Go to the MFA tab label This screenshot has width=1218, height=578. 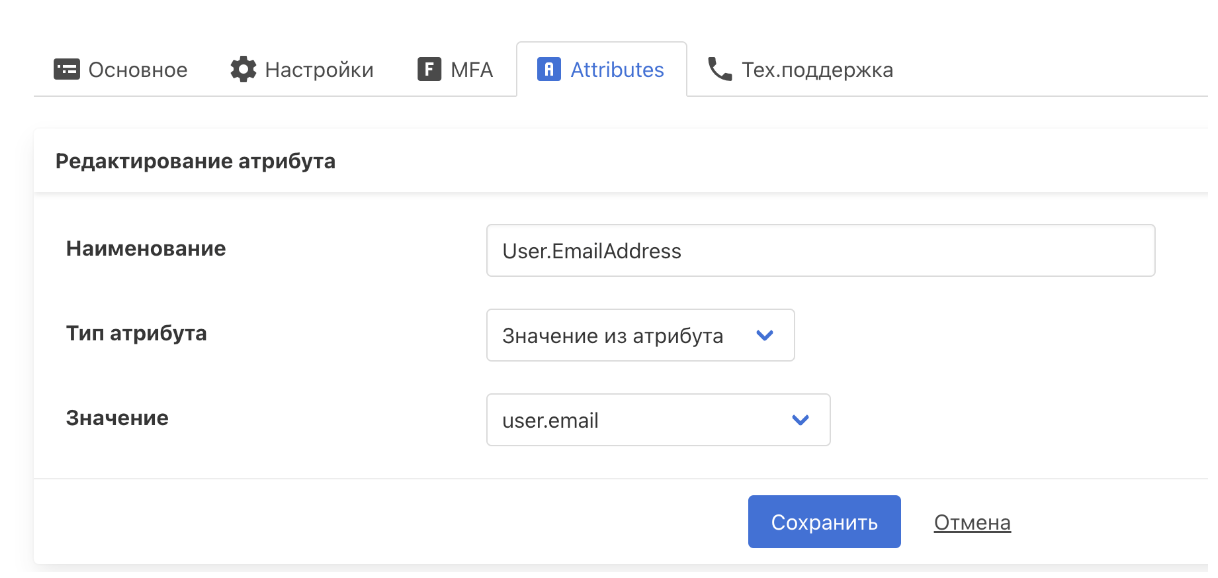pyautogui.click(x=473, y=70)
